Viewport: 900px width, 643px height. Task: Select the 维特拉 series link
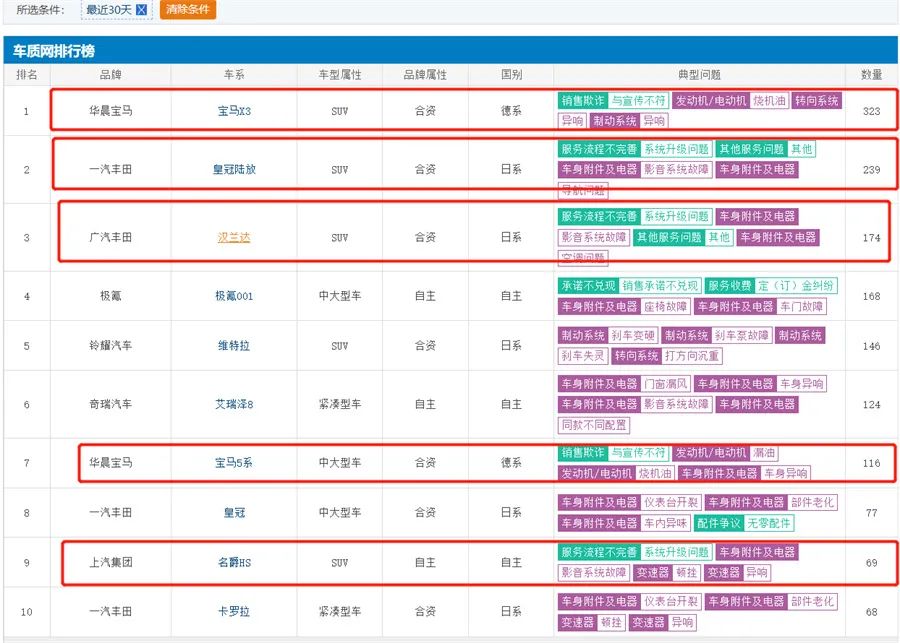click(x=234, y=346)
